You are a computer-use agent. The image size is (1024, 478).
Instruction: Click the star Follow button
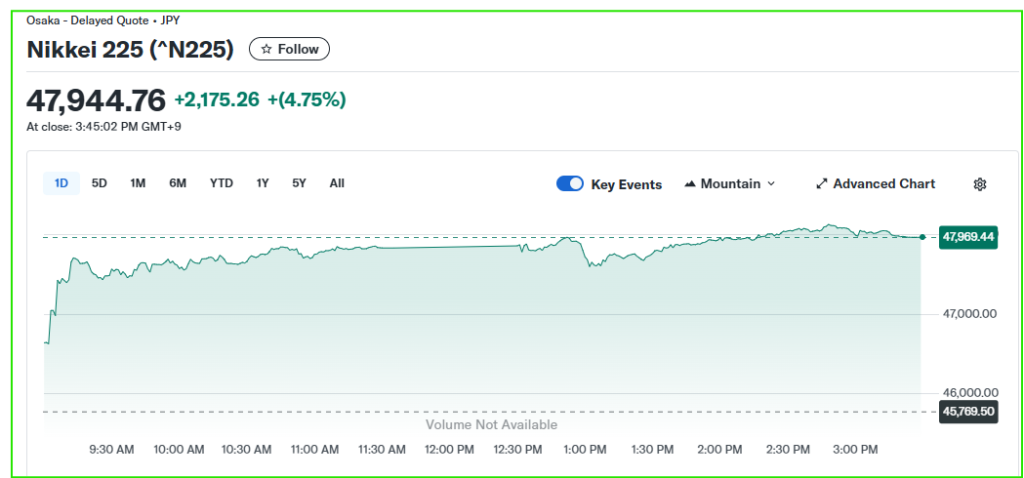click(289, 49)
